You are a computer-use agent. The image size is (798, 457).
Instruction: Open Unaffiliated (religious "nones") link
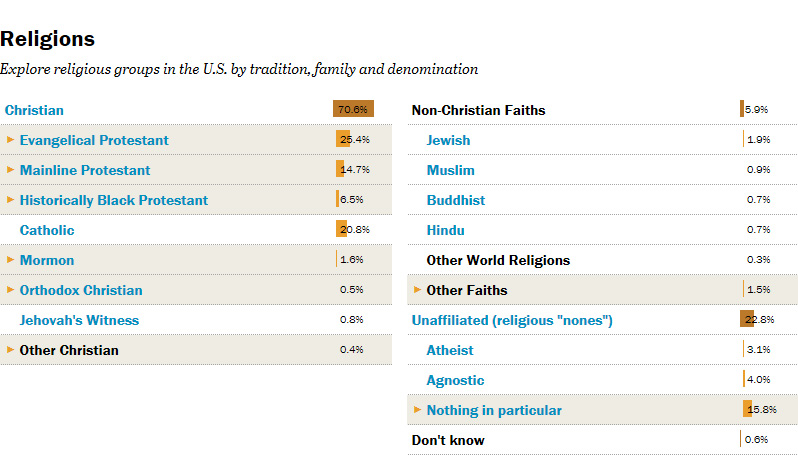pos(512,320)
